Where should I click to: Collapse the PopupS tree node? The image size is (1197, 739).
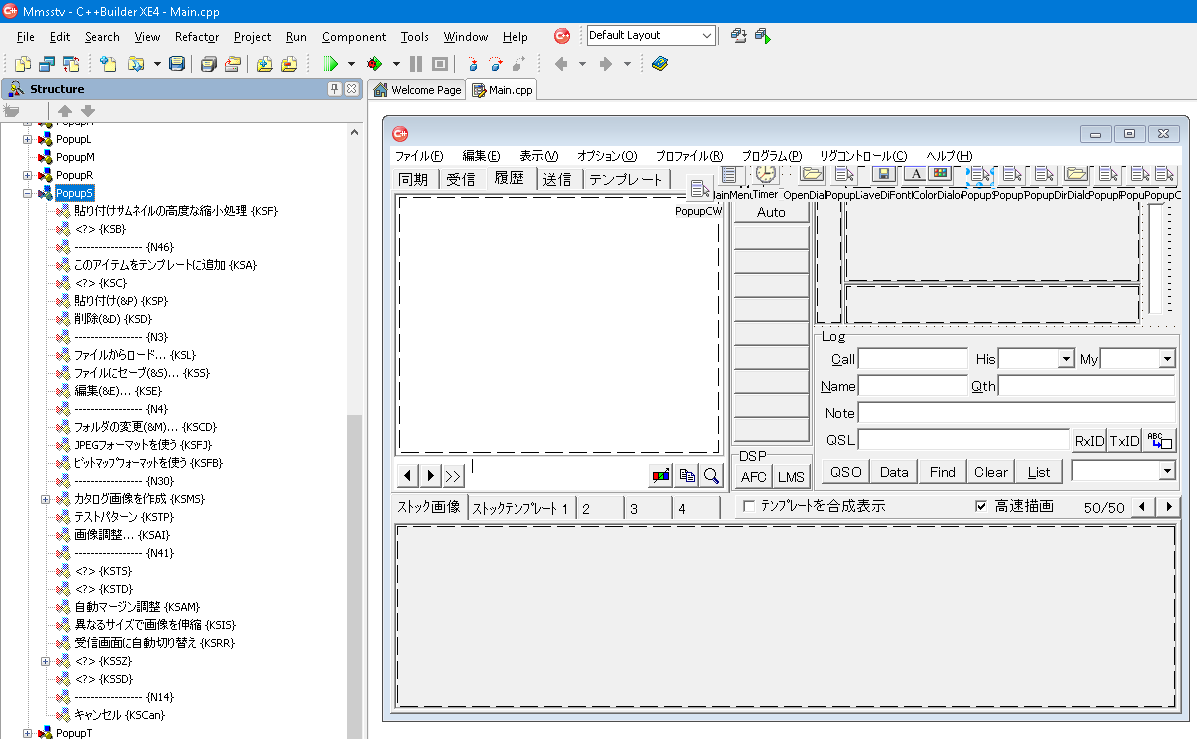[x=28, y=193]
